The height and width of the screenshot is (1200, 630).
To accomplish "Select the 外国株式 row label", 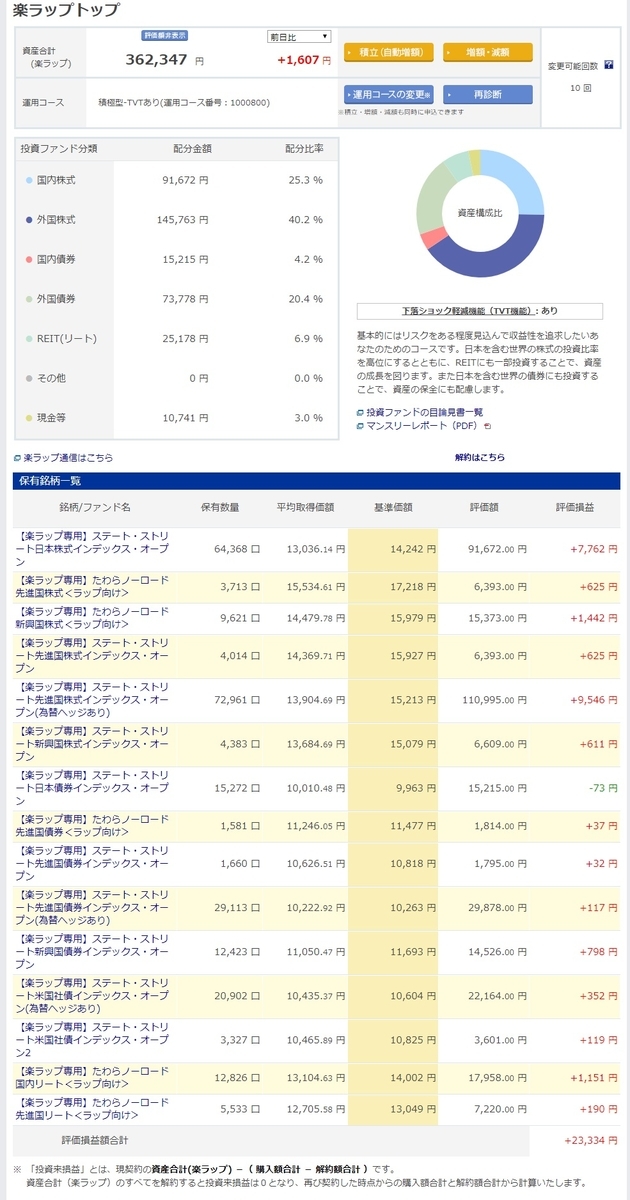I will pyautogui.click(x=56, y=219).
